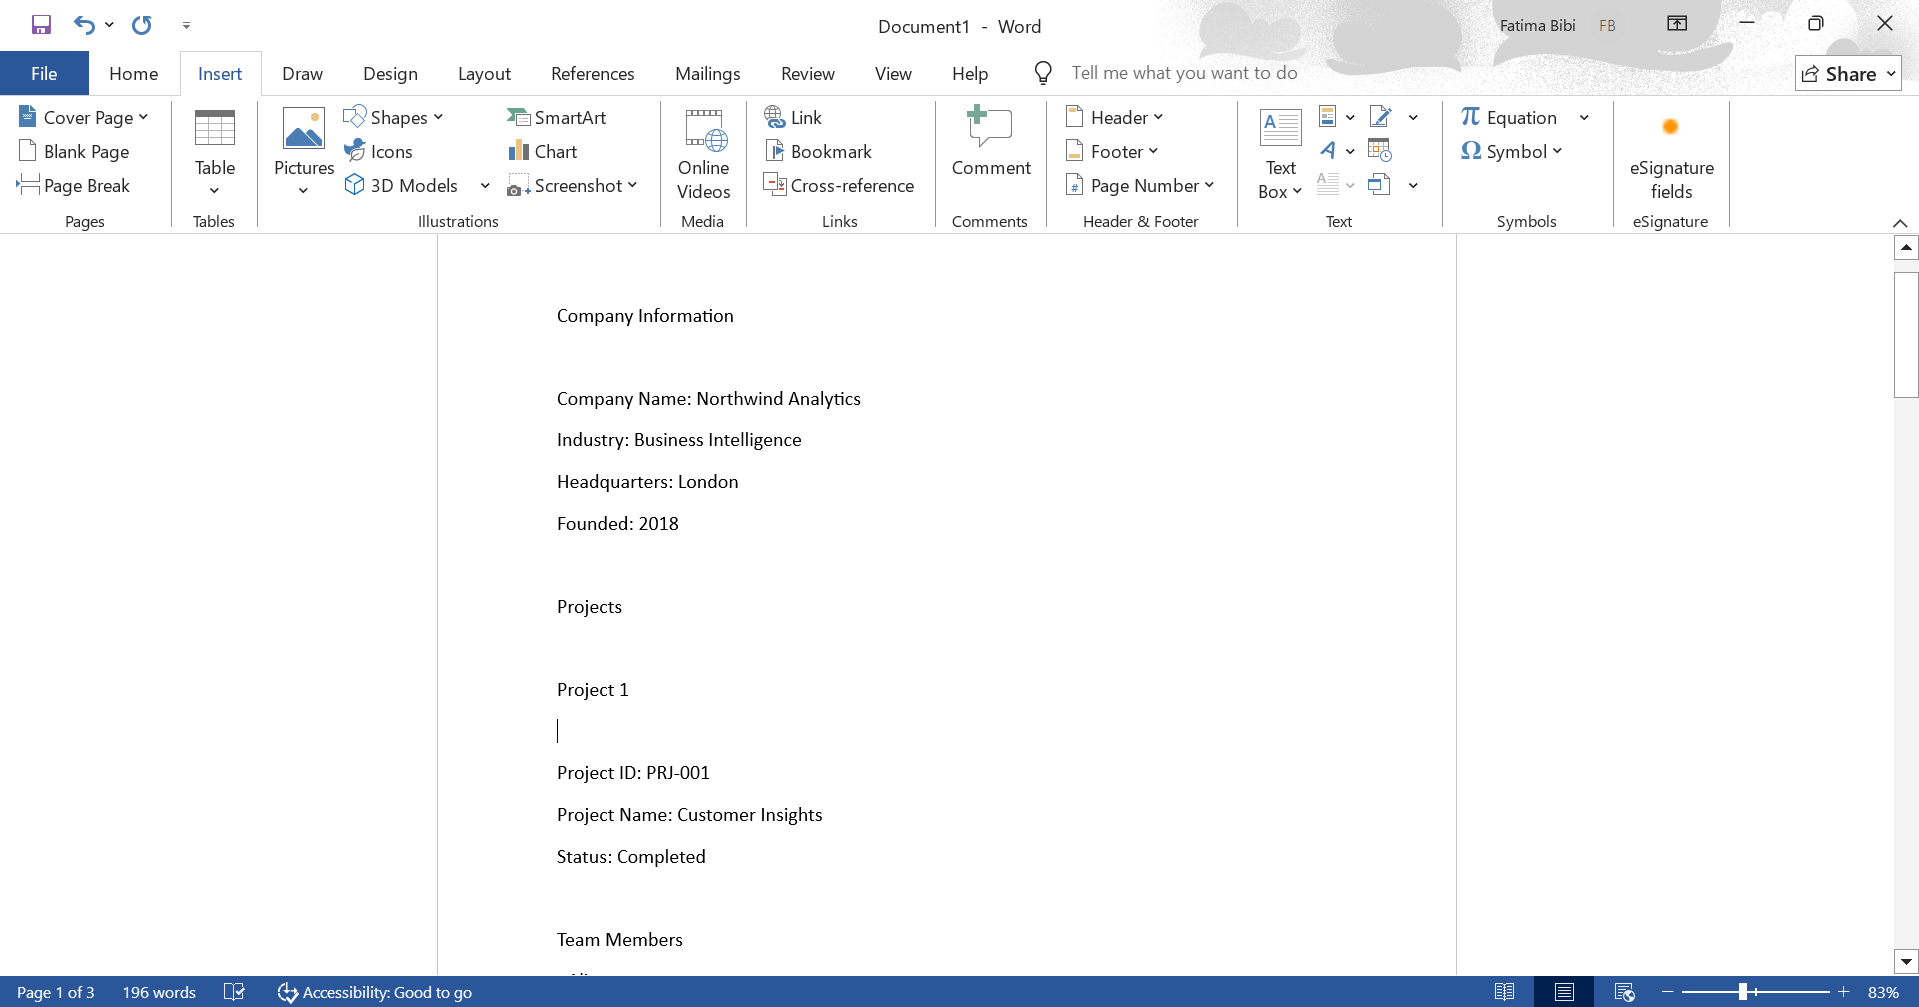Open the Shapes dropdown
The height and width of the screenshot is (1007, 1919).
(394, 117)
